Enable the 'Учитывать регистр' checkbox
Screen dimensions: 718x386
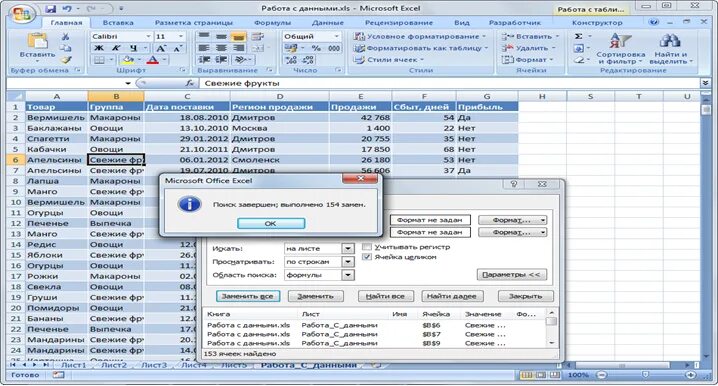[x=367, y=247]
